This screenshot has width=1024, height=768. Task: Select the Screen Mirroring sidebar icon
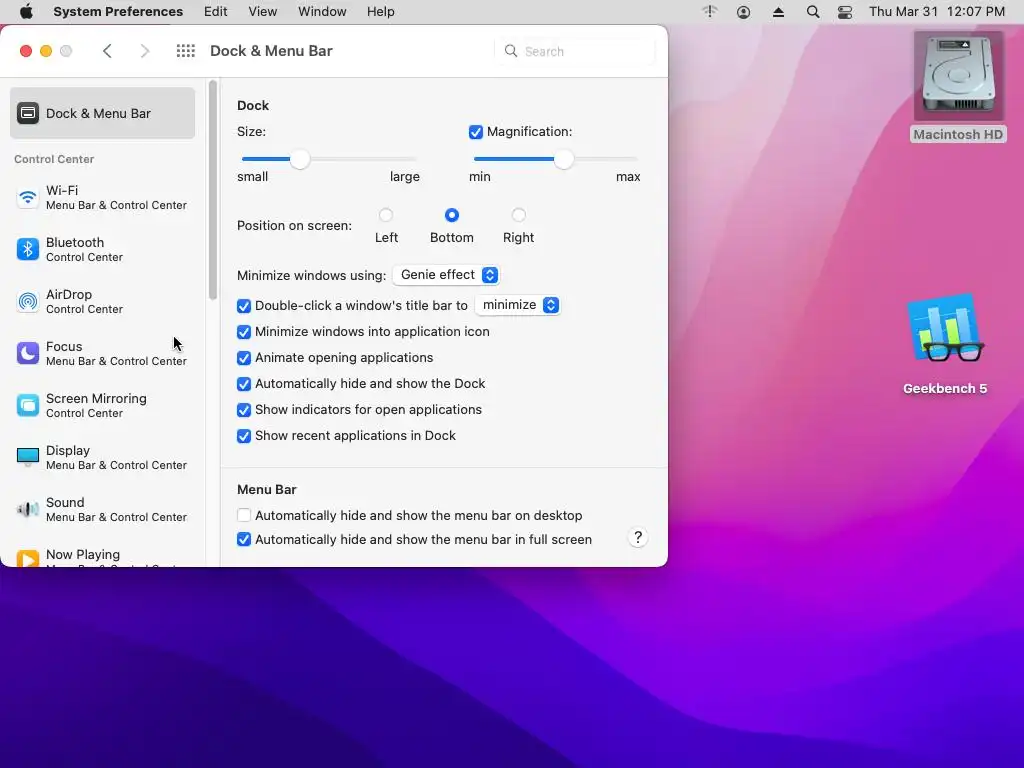27,405
